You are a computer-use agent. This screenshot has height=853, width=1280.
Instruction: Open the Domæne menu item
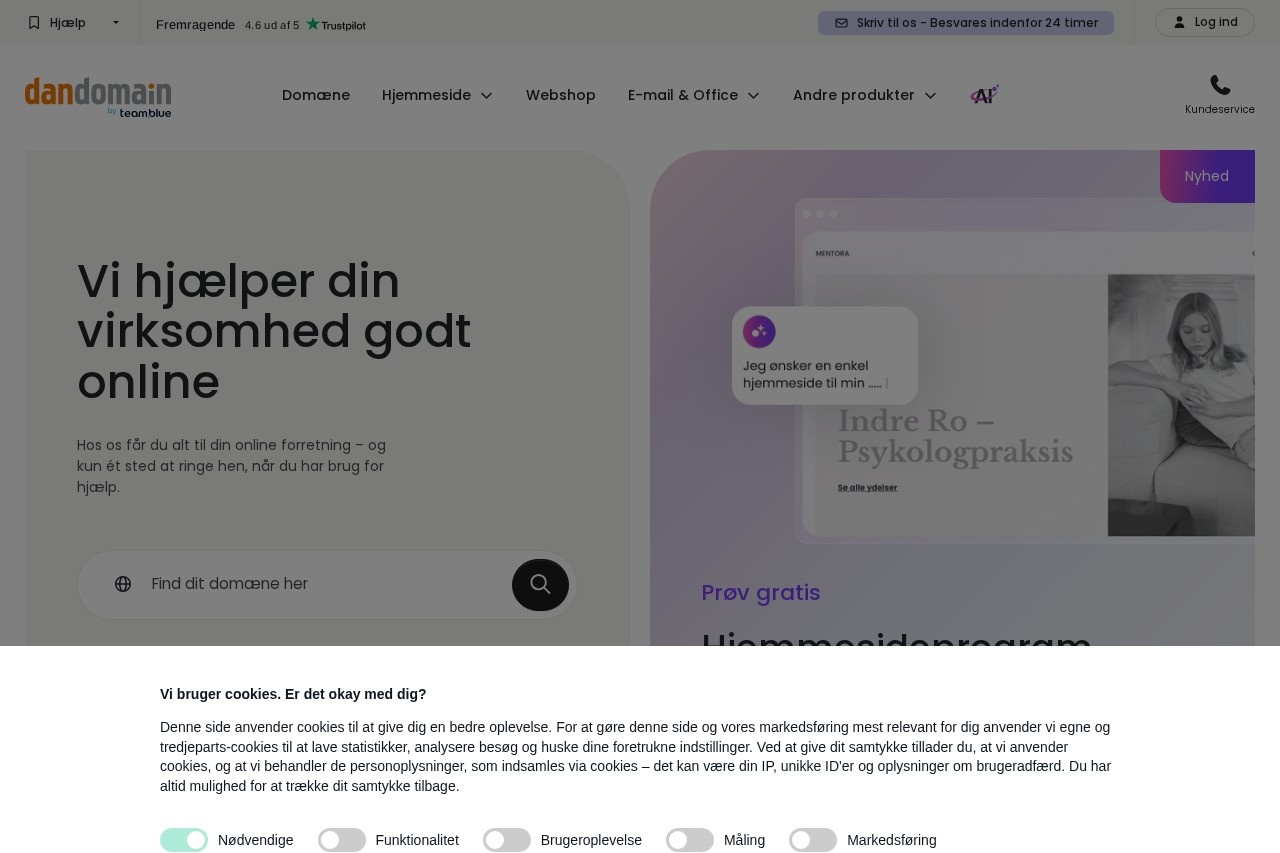(x=316, y=95)
